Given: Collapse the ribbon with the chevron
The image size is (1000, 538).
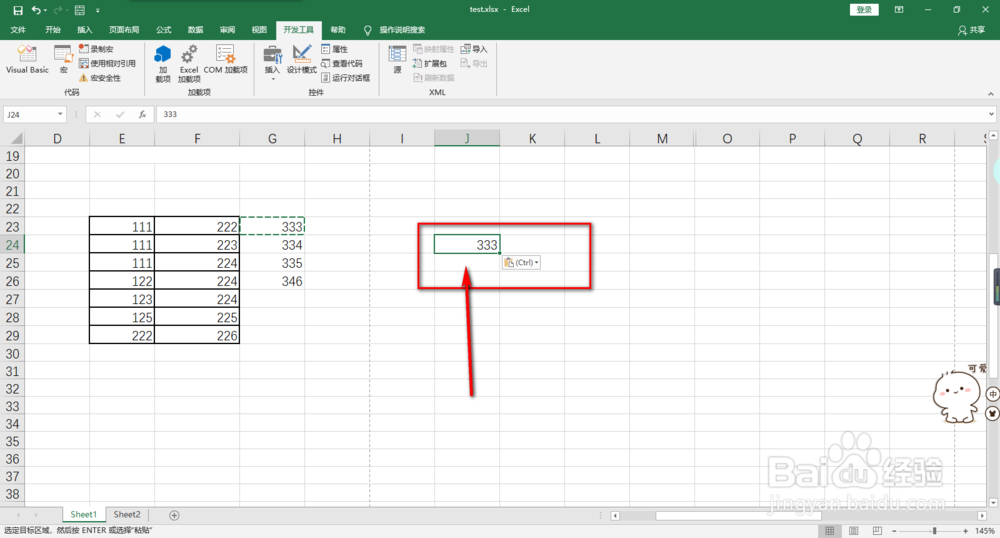Looking at the screenshot, I should pos(990,94).
